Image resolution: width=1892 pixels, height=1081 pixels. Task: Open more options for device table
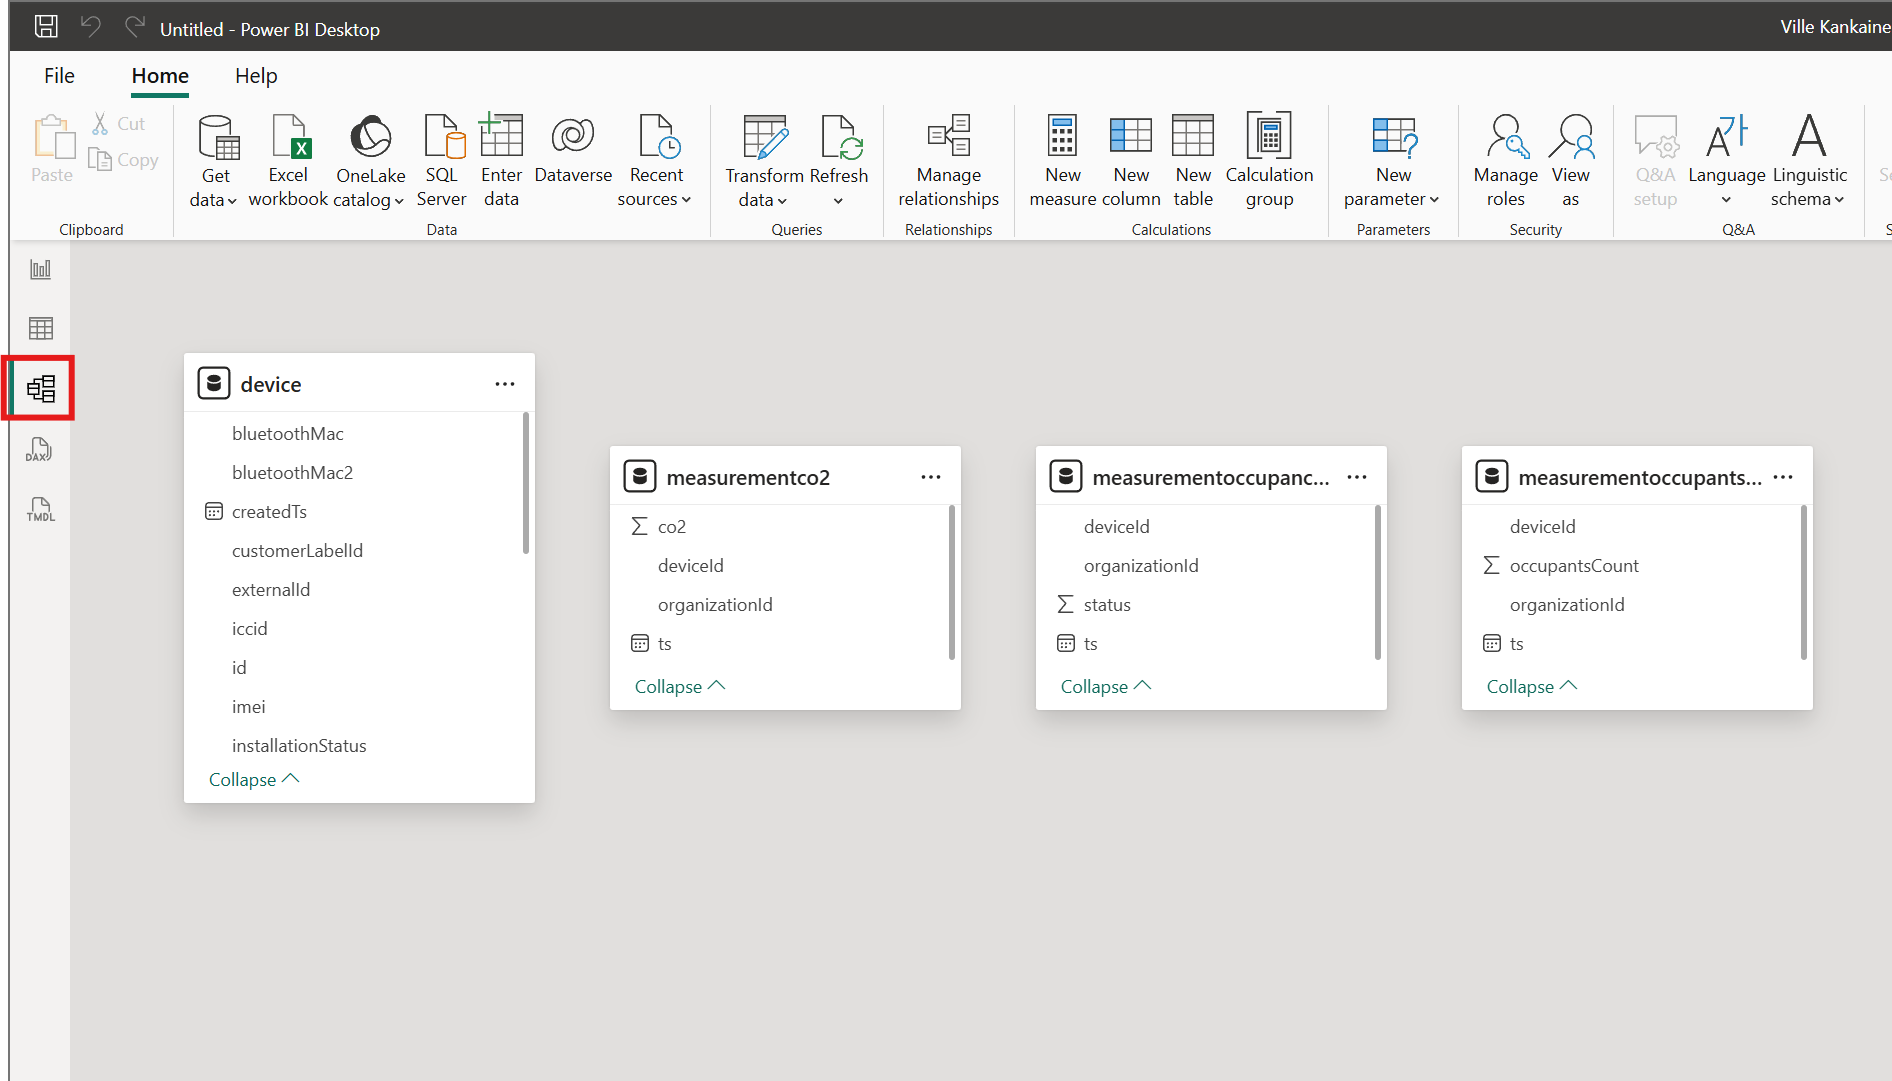tap(505, 385)
